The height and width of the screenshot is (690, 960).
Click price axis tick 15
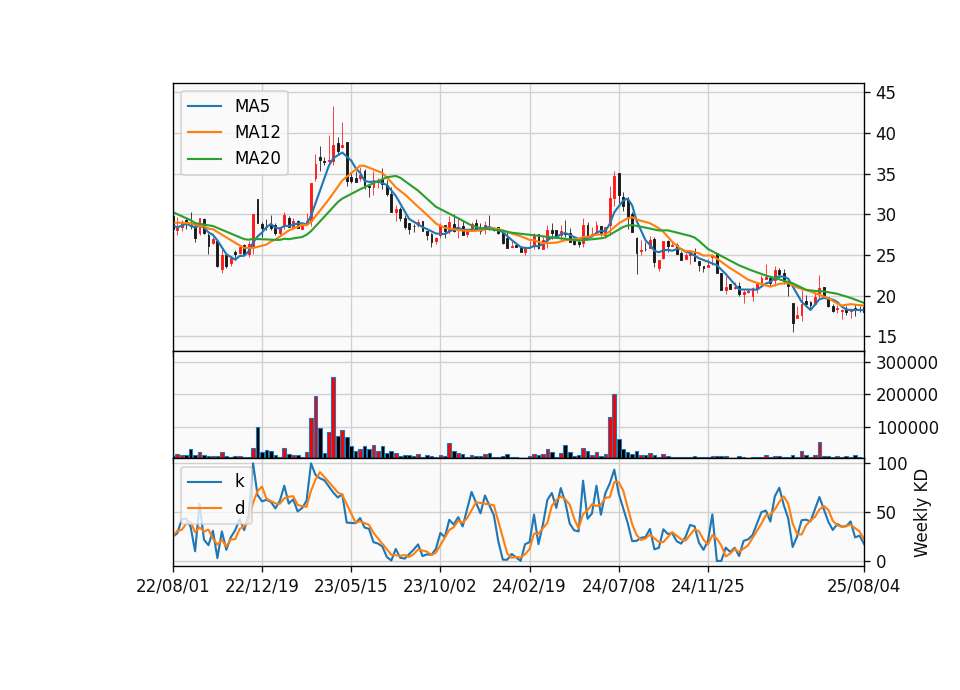[885, 337]
